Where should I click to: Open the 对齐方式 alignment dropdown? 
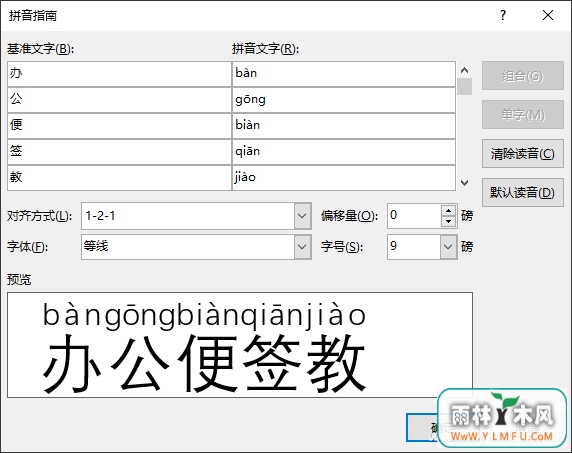(x=302, y=216)
